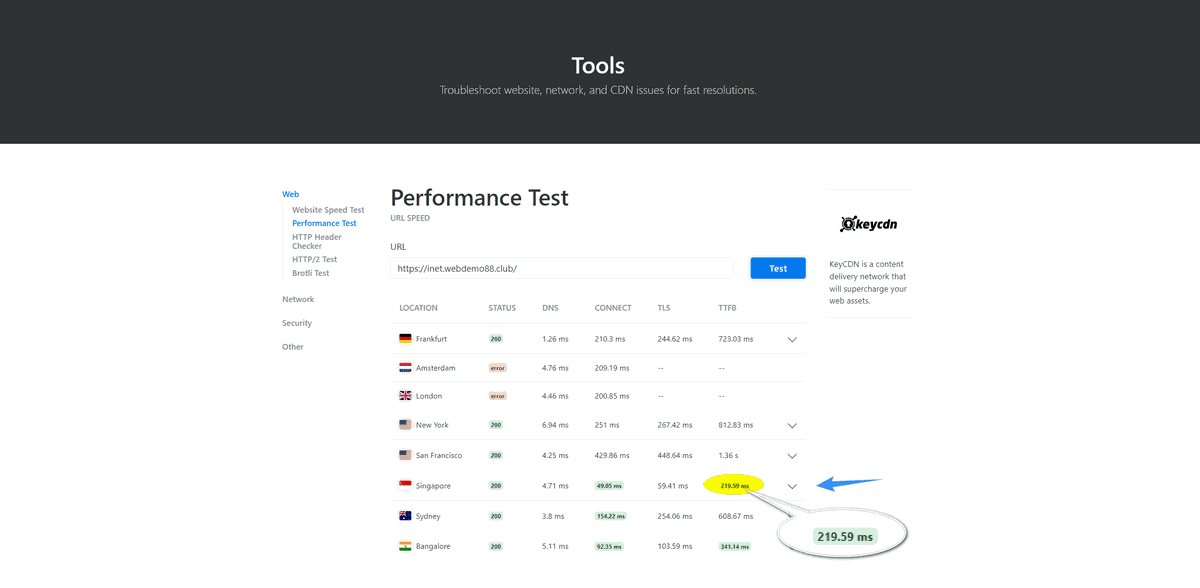
Task: Click the CONNECT column header
Action: click(612, 308)
